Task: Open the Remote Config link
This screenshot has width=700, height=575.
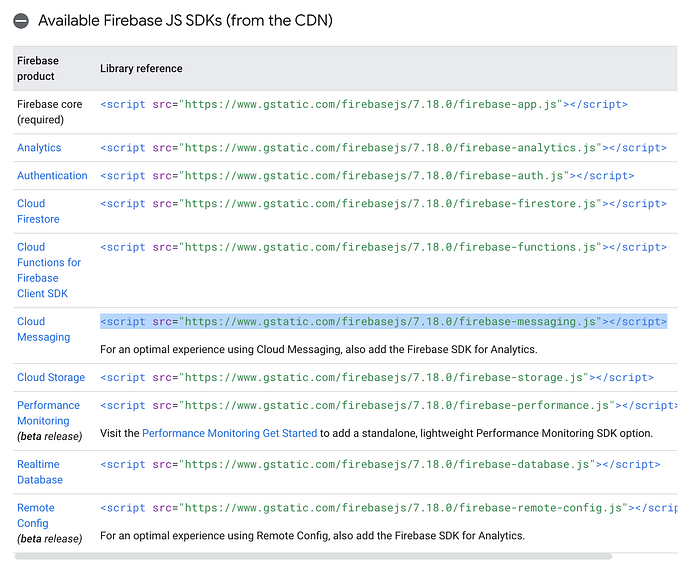Action: coord(36,515)
